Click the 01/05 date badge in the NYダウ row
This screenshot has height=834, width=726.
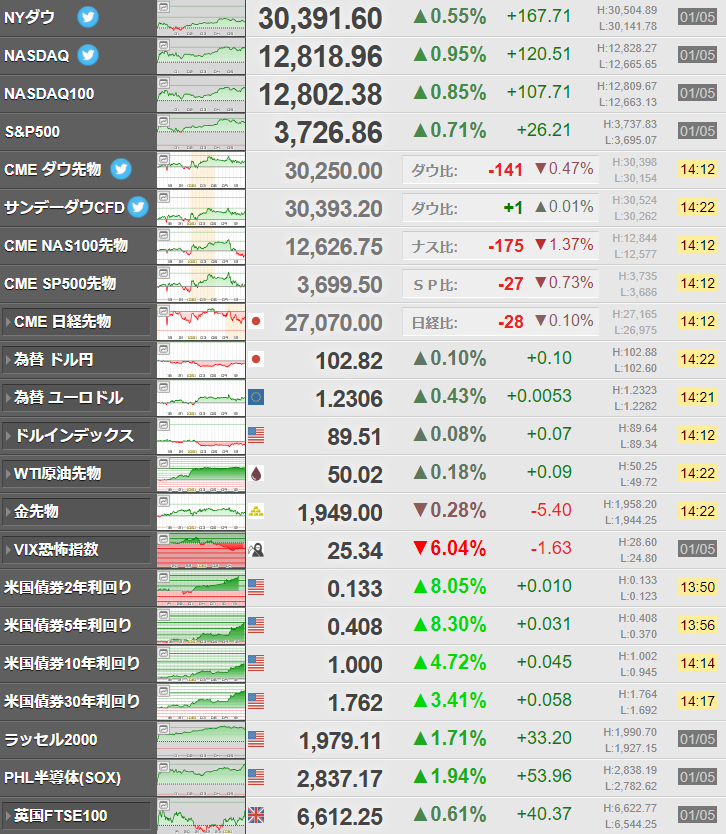(x=697, y=17)
